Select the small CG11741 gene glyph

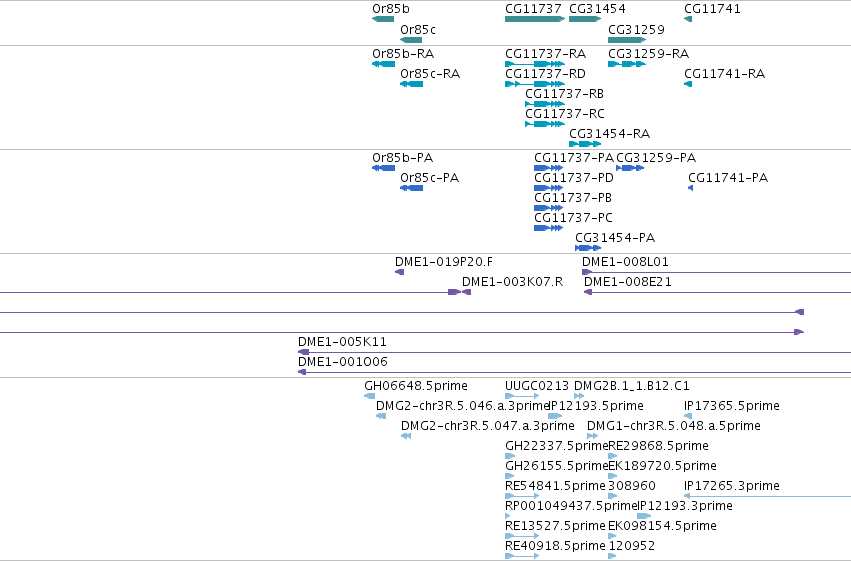click(688, 19)
